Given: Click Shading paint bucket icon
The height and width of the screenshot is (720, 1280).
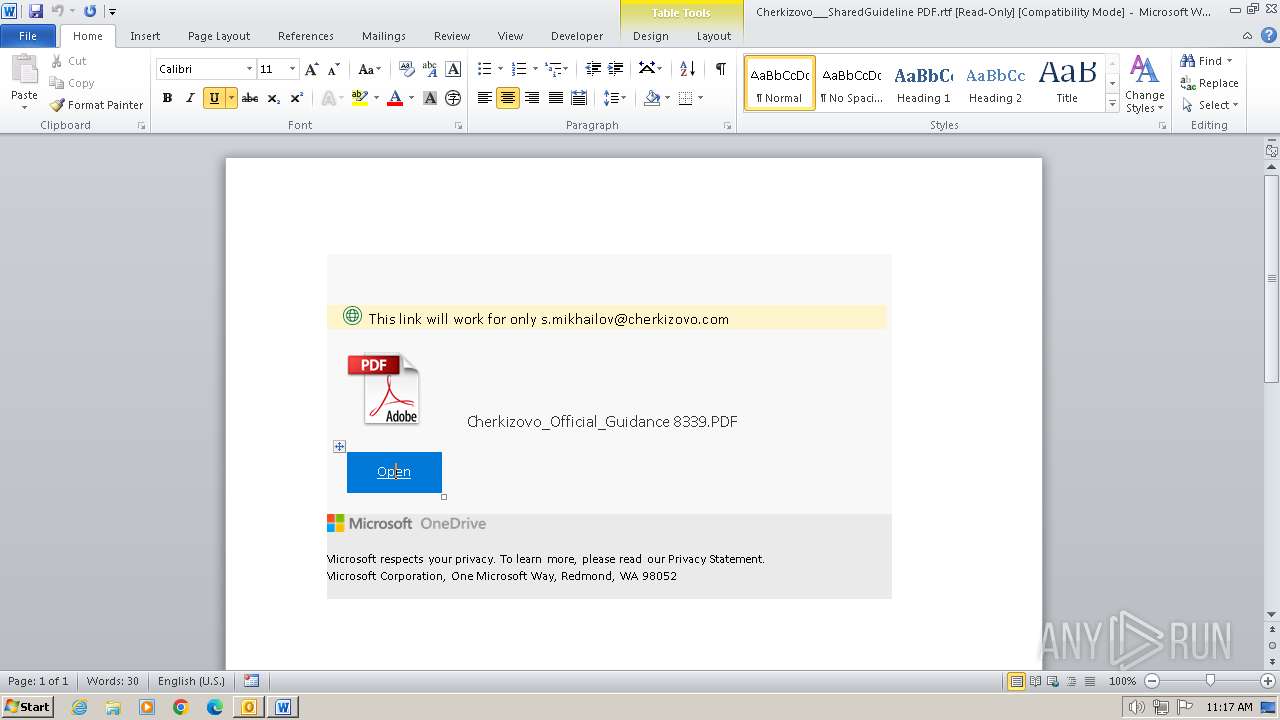Looking at the screenshot, I should pos(652,98).
